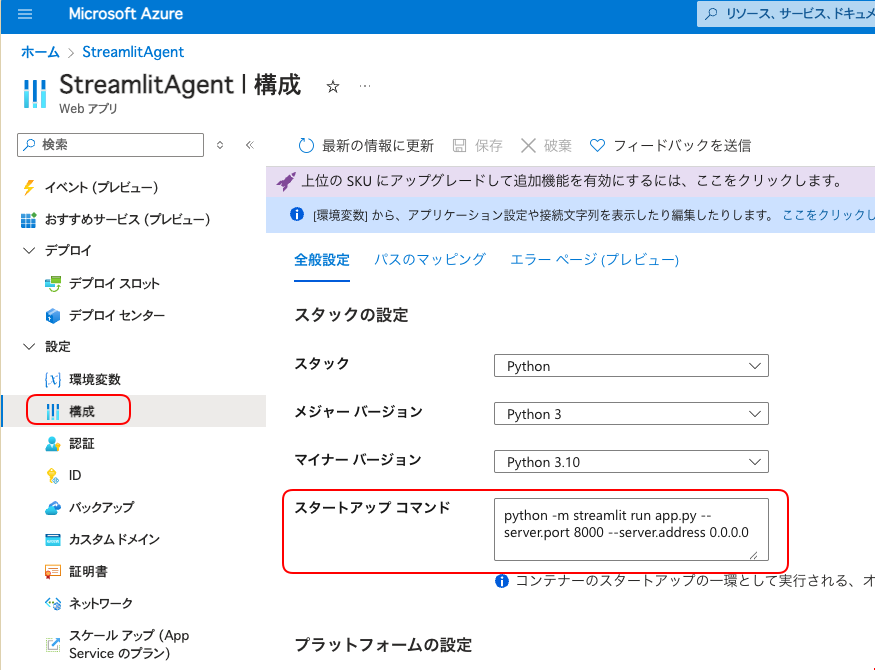The width and height of the screenshot is (875, 670).
Task: Open the ID sidebar item
Action: 75,475
